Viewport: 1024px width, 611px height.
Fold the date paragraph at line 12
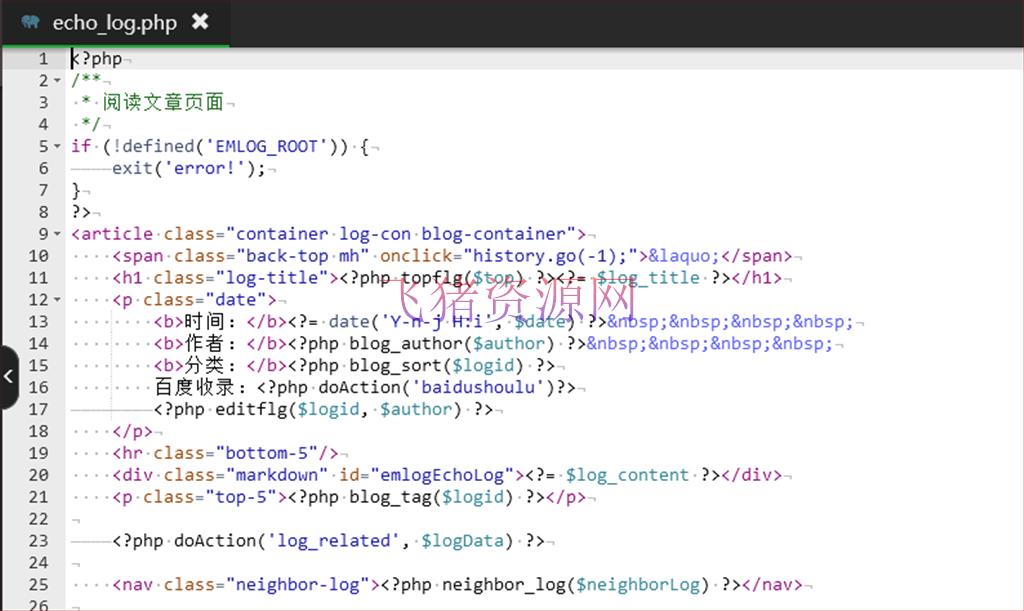(x=56, y=300)
